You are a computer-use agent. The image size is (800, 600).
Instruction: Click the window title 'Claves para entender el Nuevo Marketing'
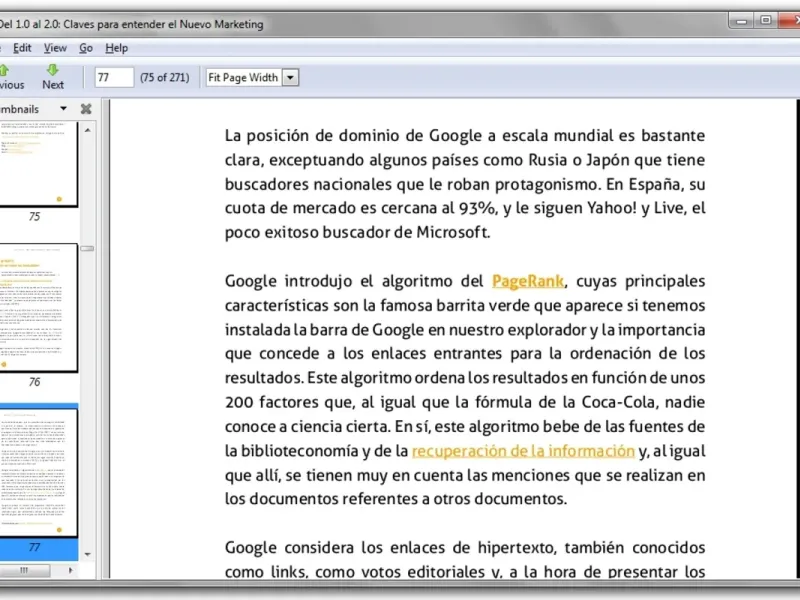163,24
